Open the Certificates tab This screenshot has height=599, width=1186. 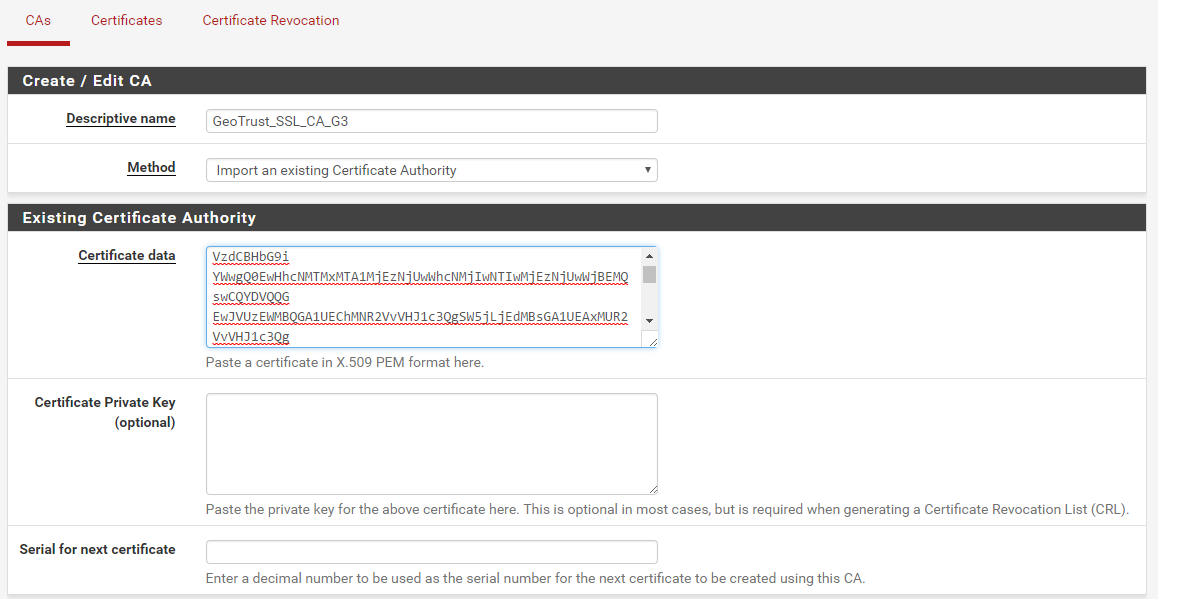tap(126, 20)
